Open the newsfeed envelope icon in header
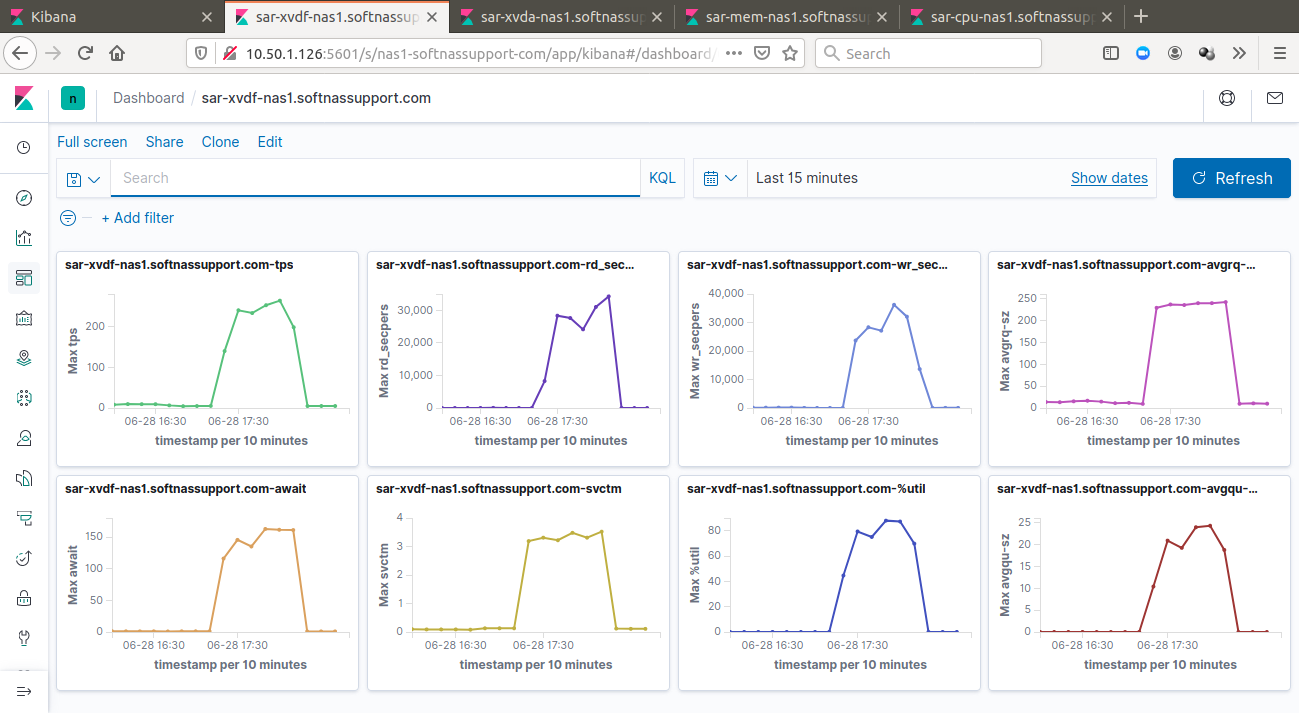 [1274, 98]
